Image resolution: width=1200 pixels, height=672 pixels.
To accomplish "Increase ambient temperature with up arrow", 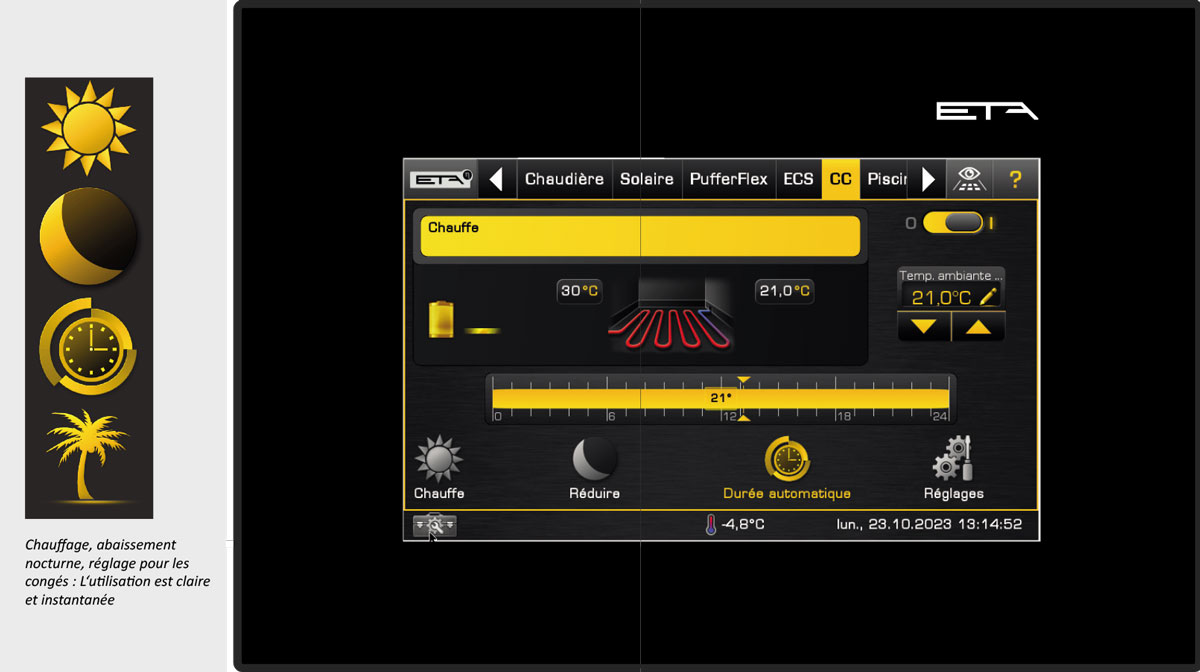I will coord(978,327).
